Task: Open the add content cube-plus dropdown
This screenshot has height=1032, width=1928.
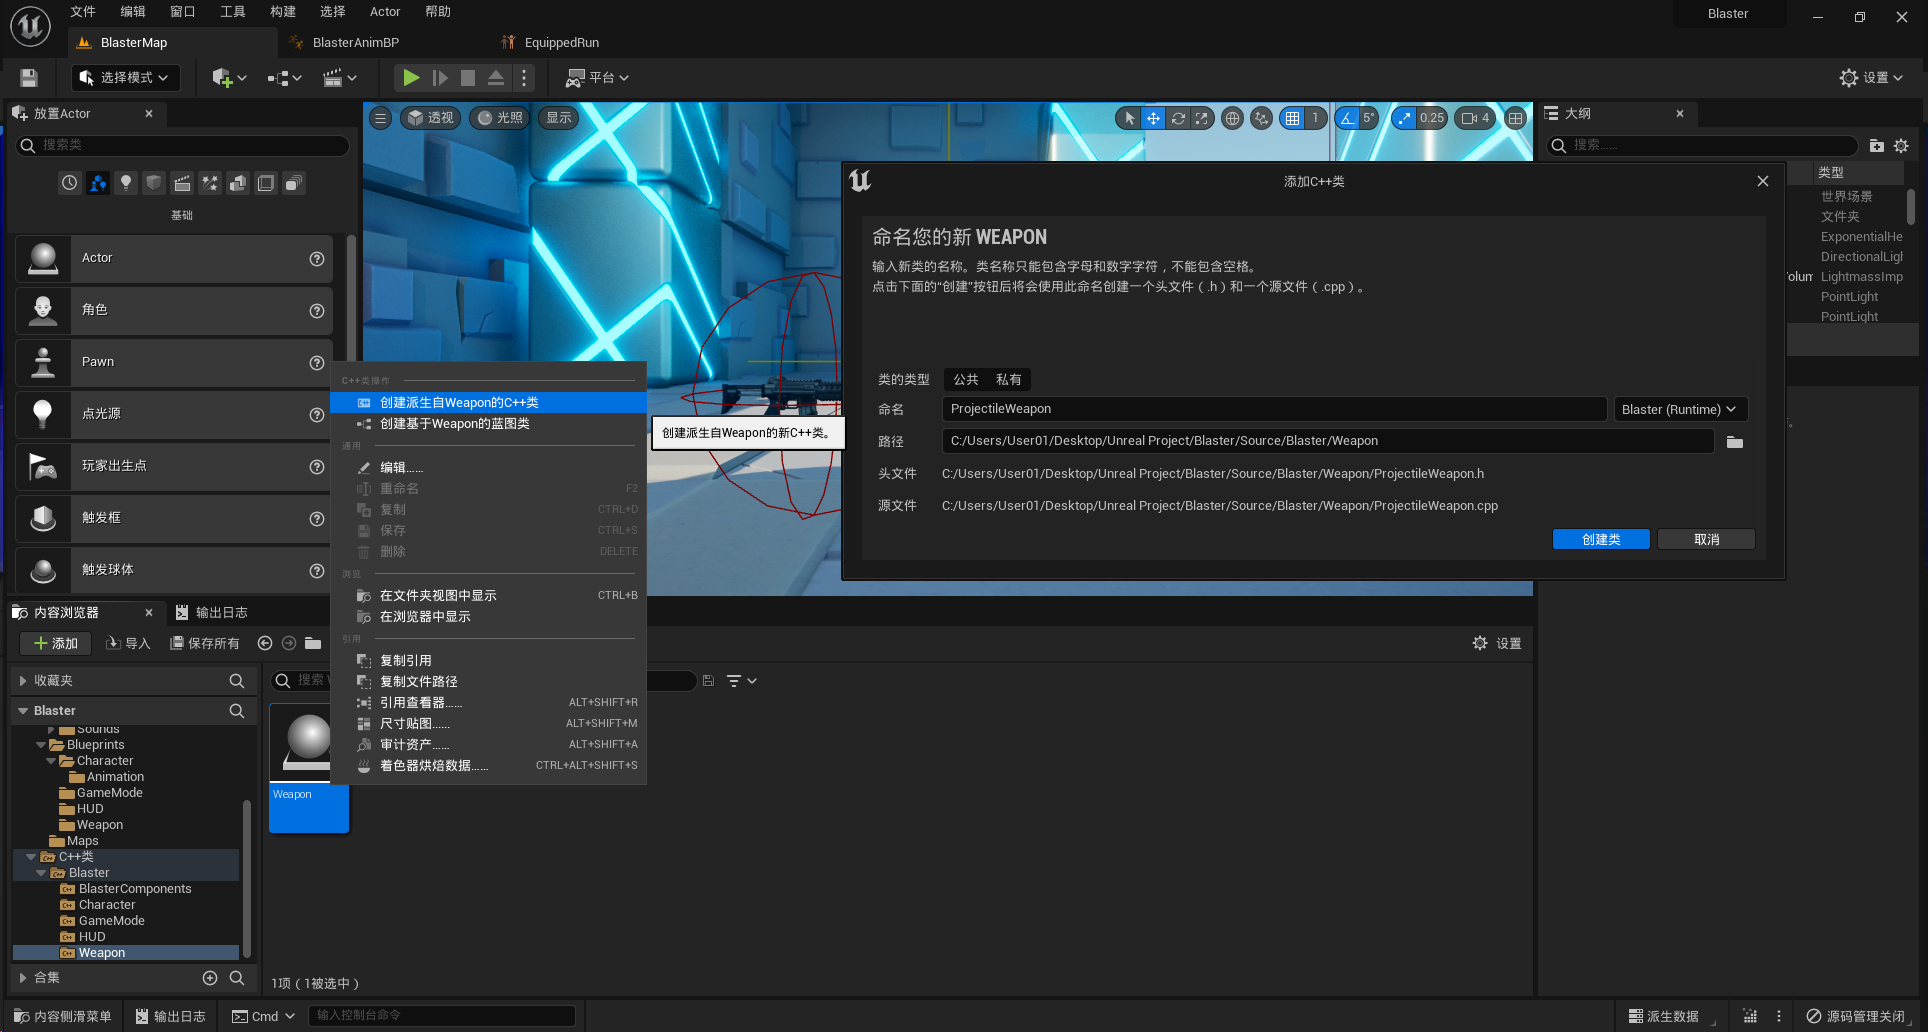Action: (x=229, y=77)
